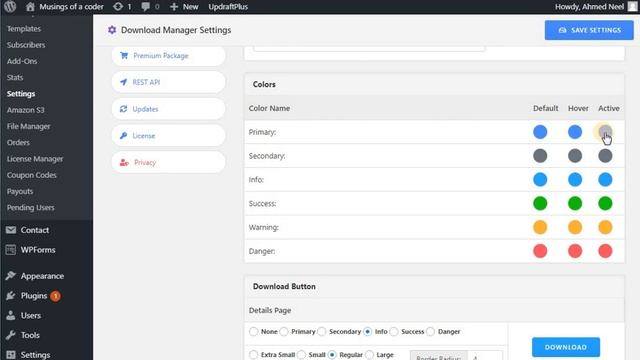Pick the Secondary Active color swatch
The image size is (640, 360).
[x=605, y=156]
